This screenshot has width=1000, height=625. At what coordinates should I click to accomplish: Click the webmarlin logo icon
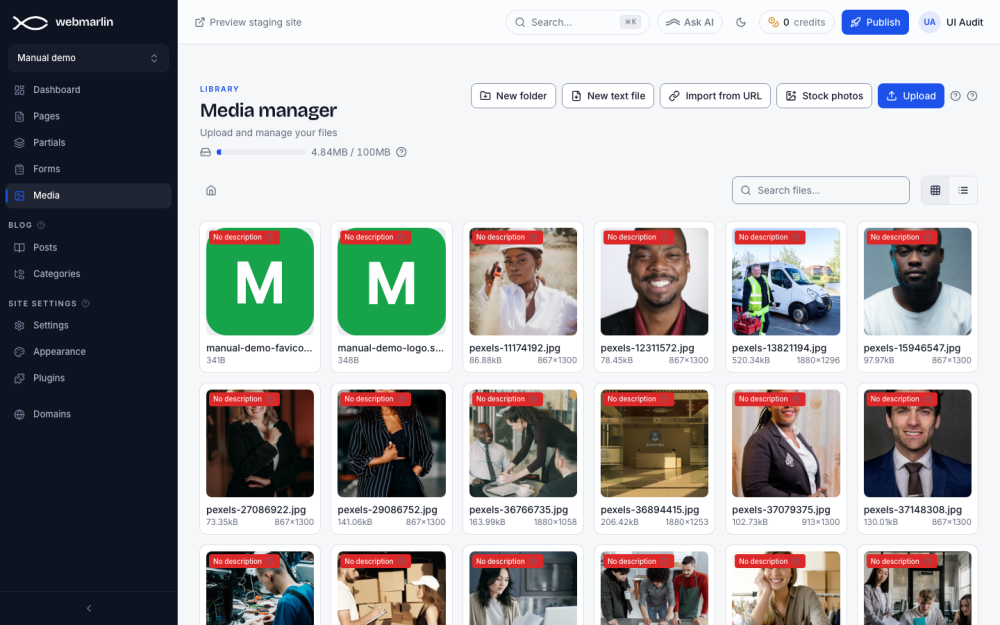[30, 23]
